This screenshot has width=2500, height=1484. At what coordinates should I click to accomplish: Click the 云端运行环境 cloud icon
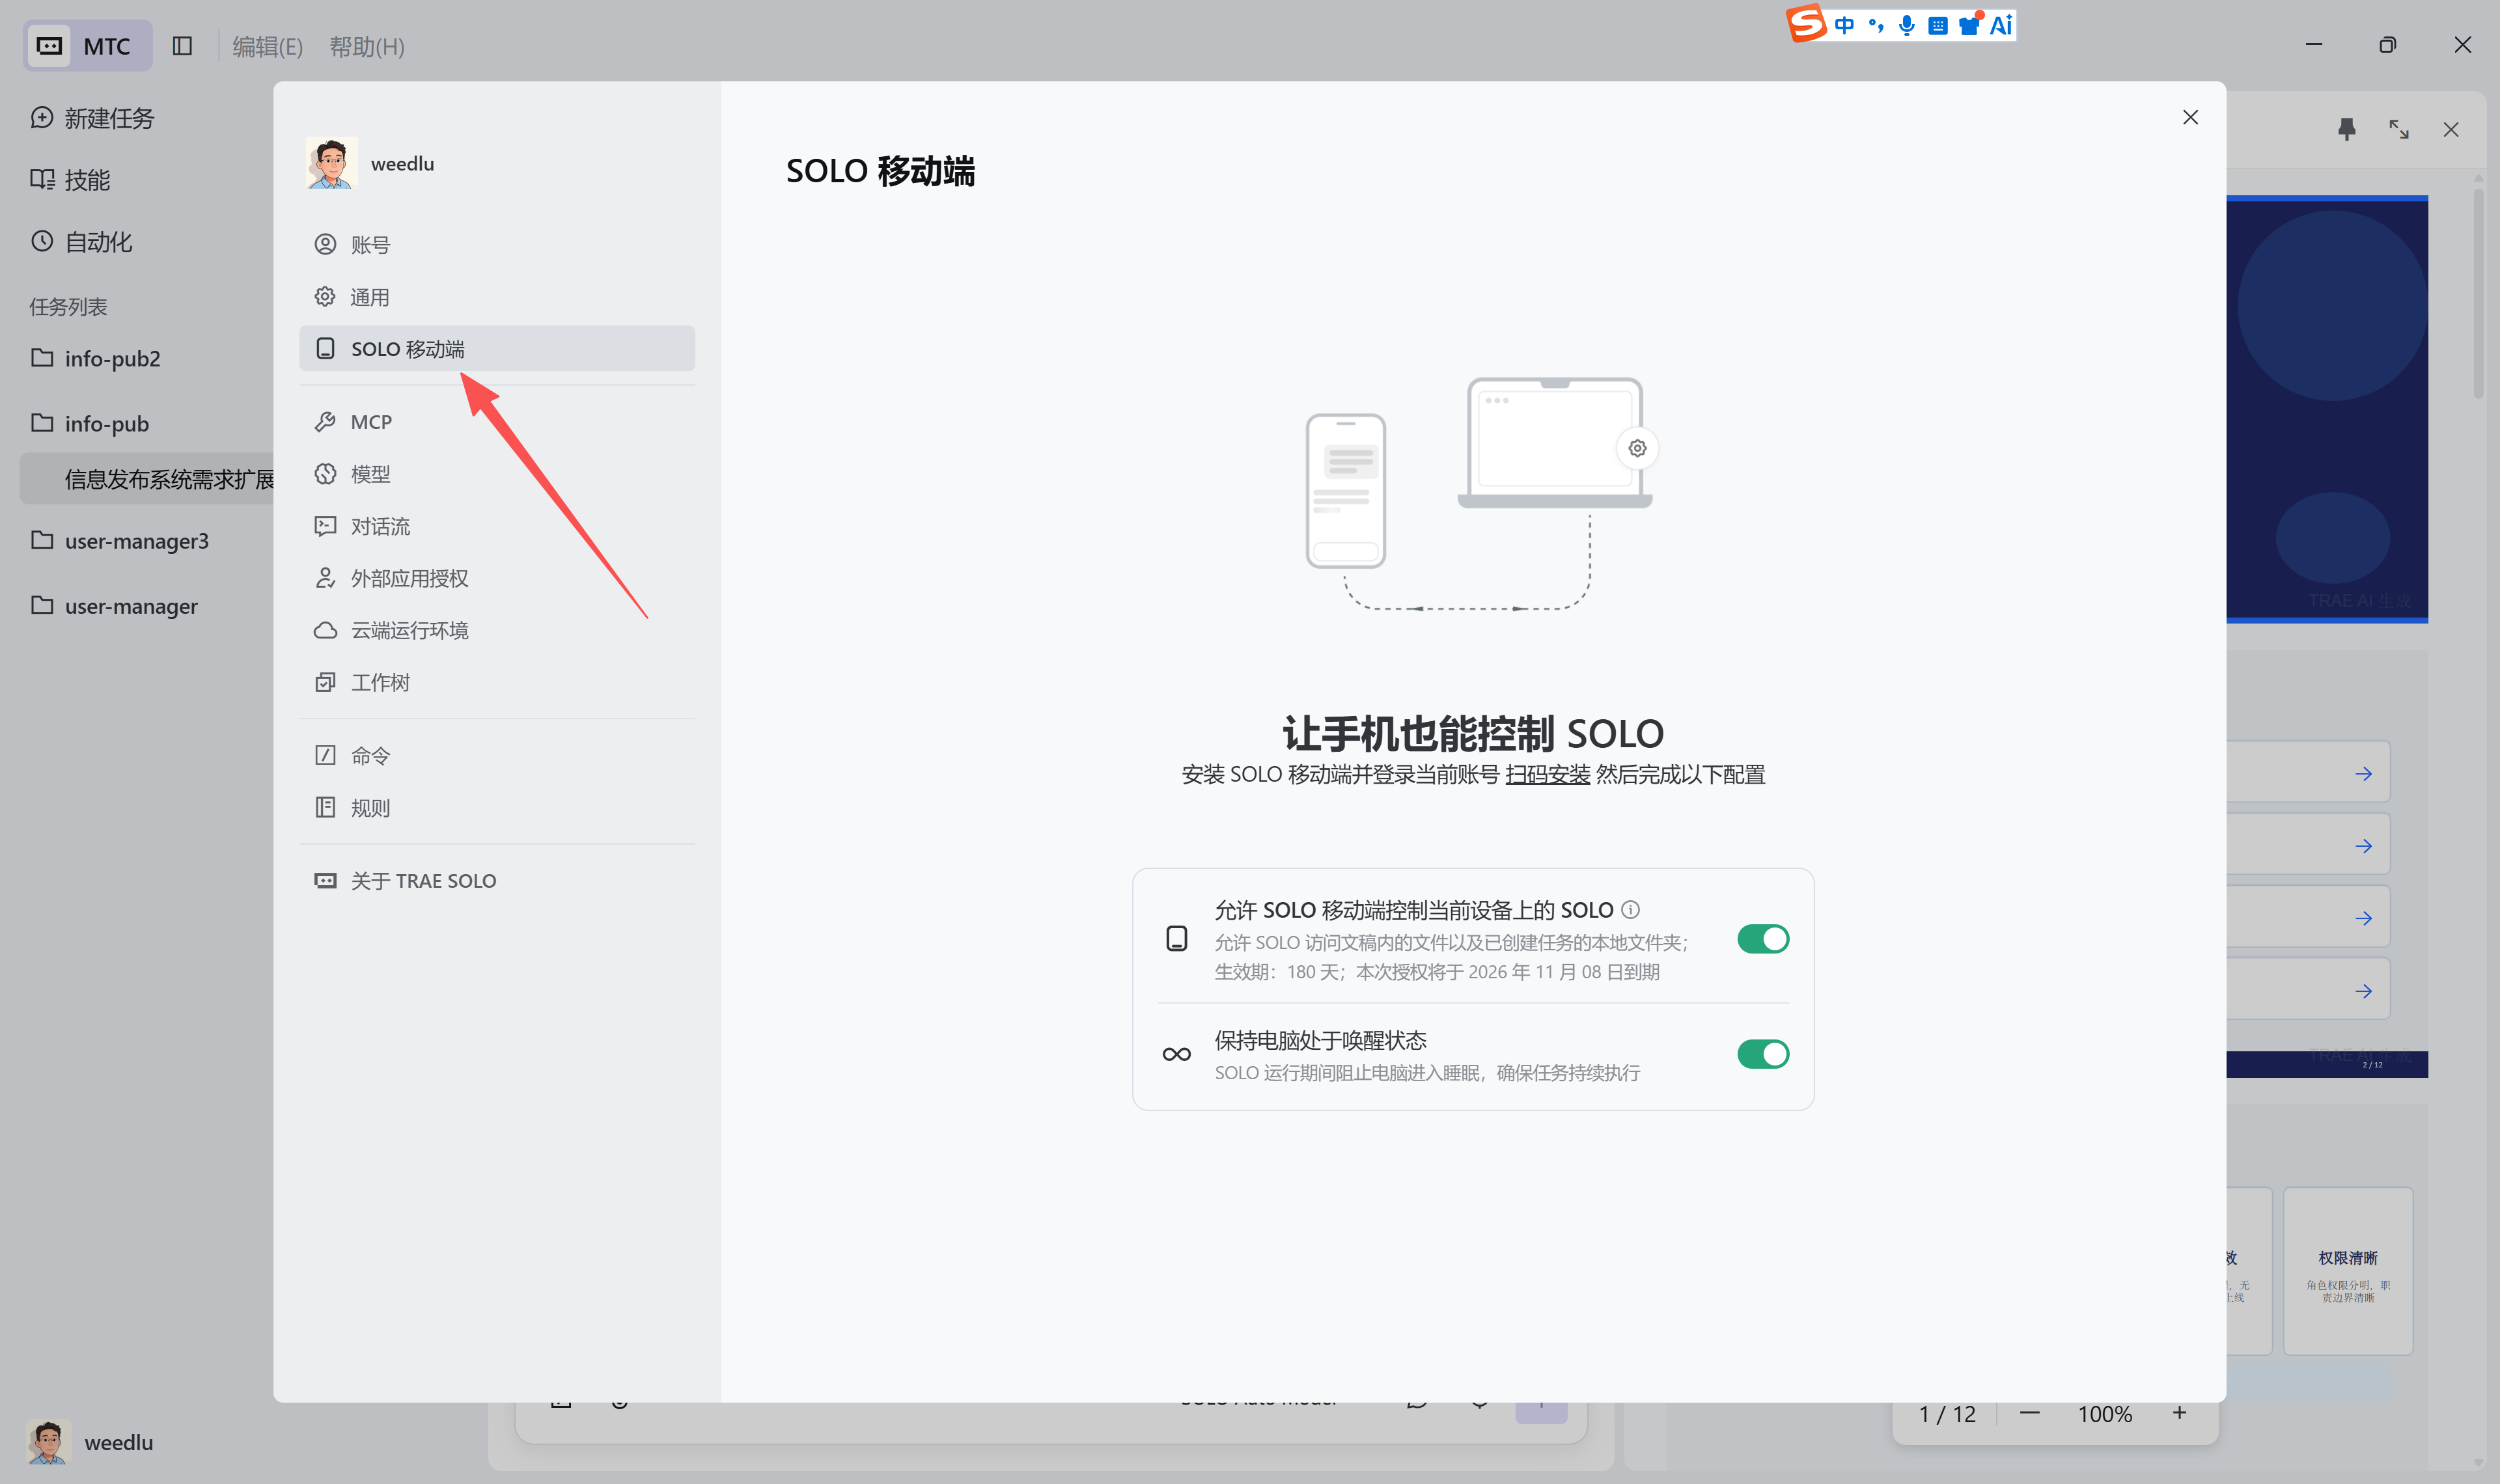click(325, 630)
